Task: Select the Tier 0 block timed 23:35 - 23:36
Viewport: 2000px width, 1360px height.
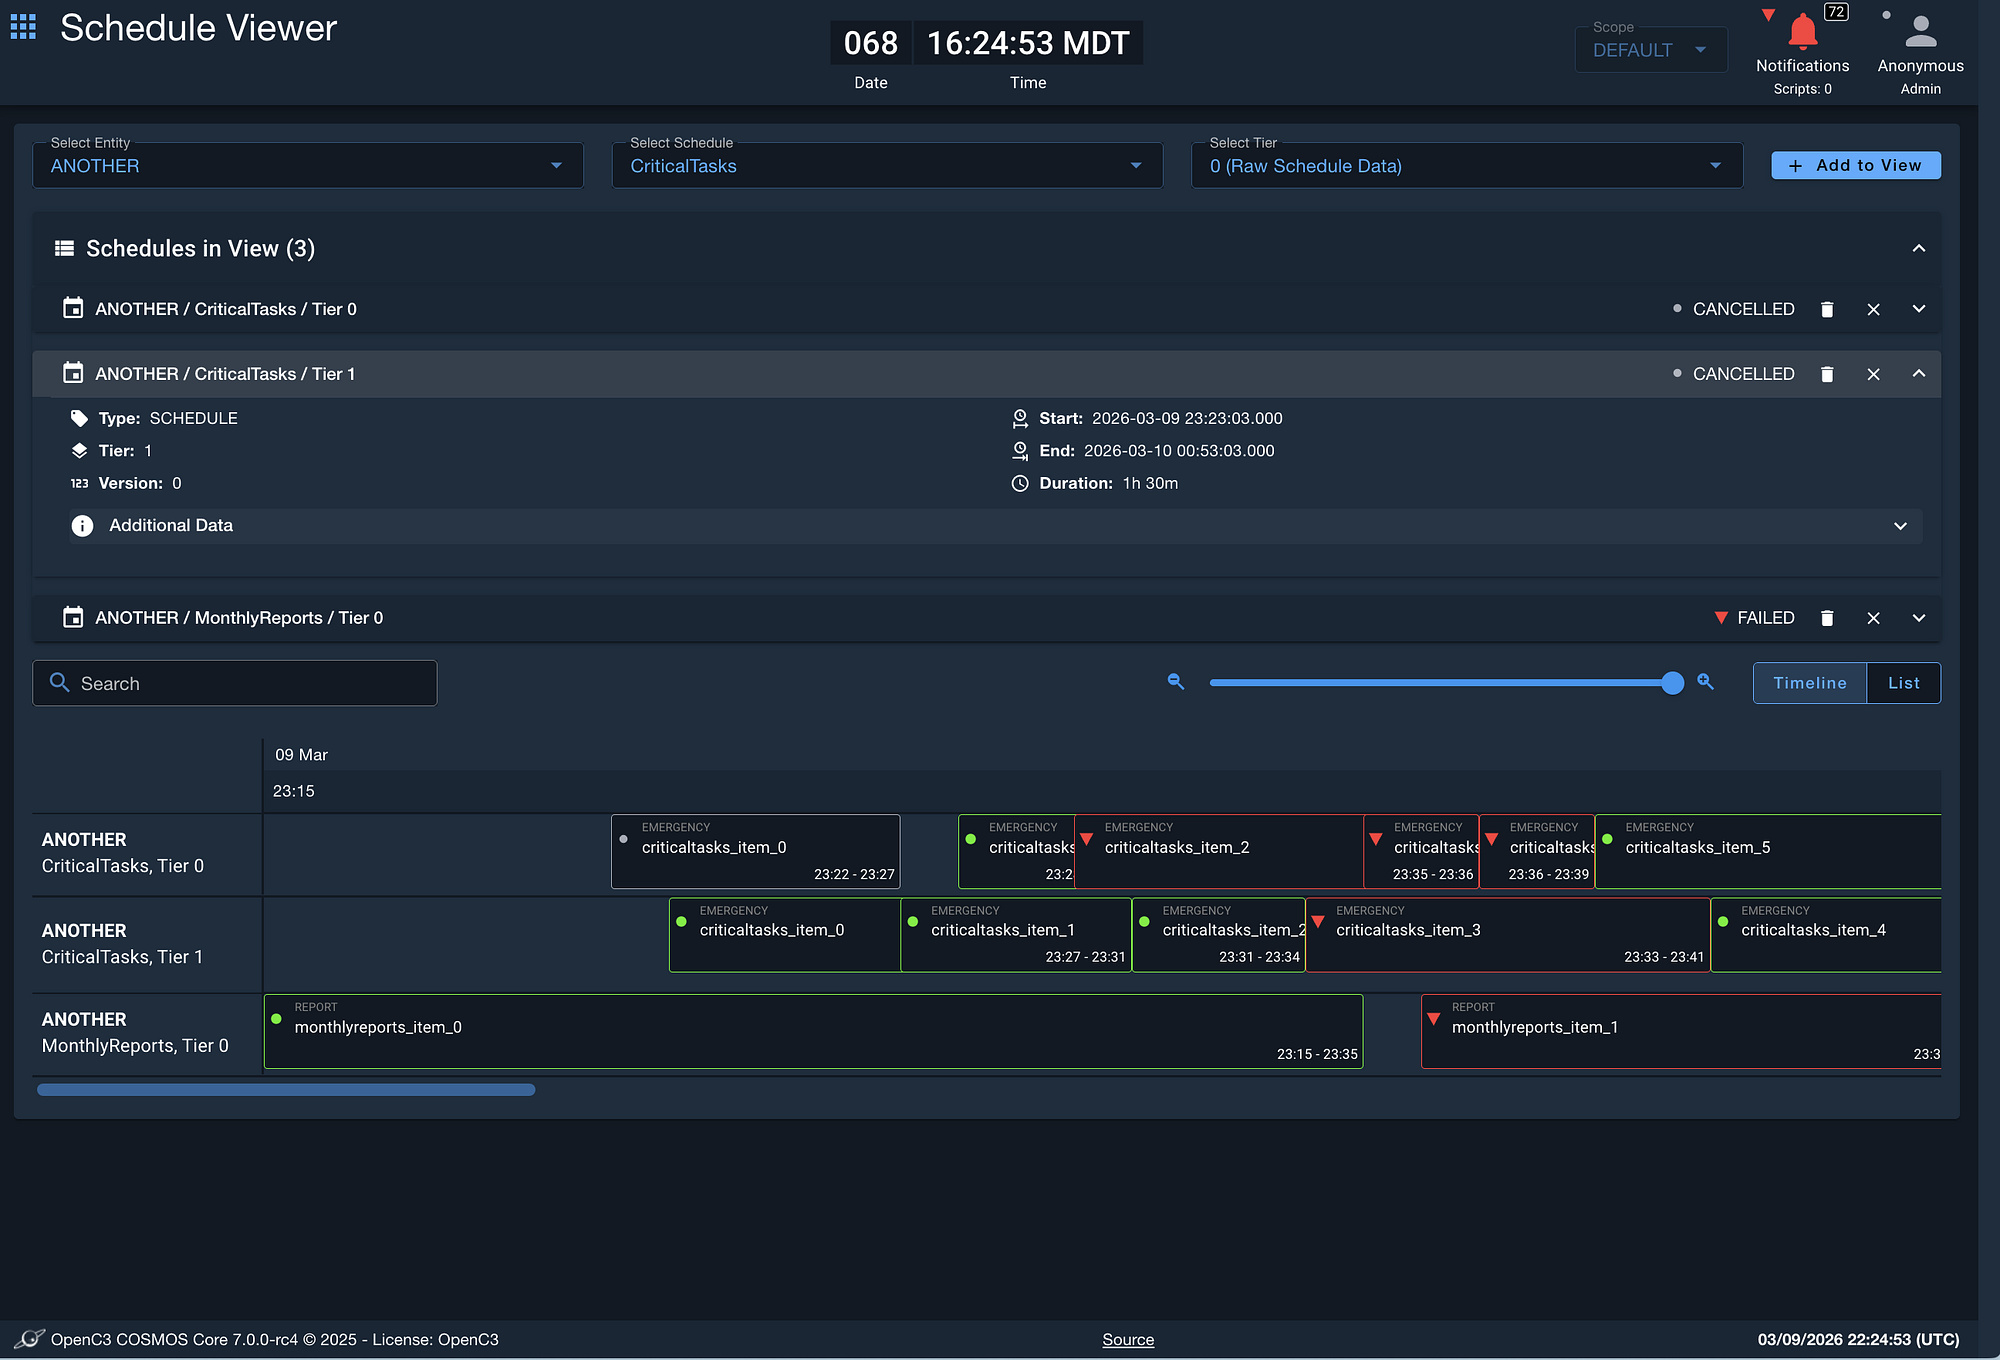Action: click(x=1422, y=852)
